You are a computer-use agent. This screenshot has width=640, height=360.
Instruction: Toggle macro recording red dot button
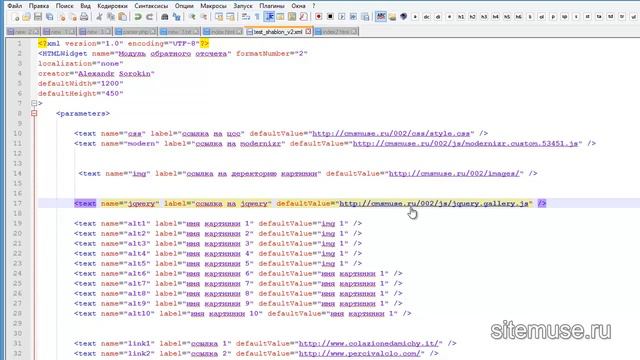point(318,17)
